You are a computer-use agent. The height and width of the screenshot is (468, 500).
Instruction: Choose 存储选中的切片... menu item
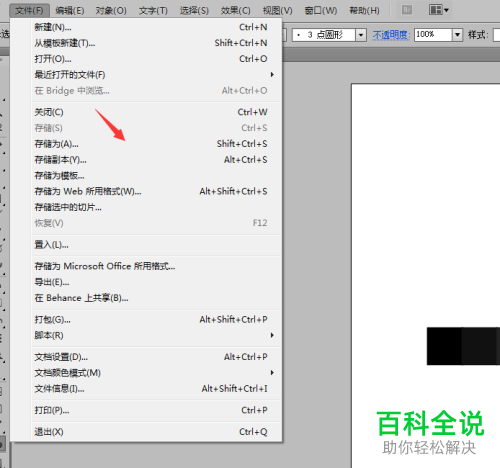point(156,207)
